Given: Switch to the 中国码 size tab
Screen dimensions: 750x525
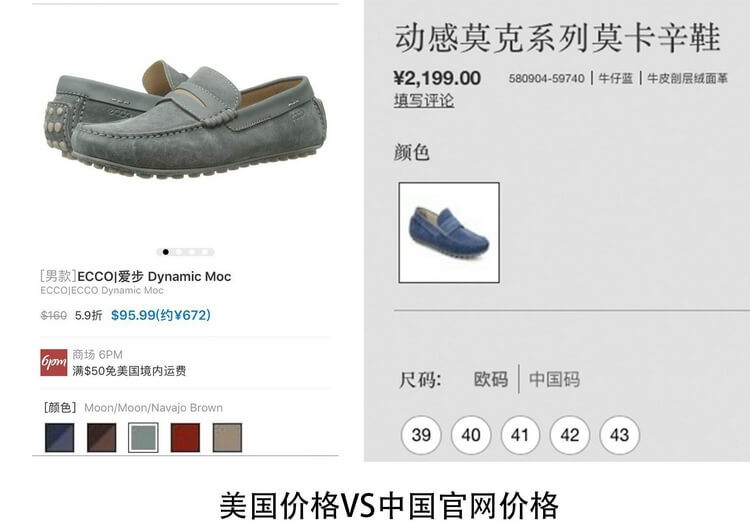Looking at the screenshot, I should click(x=554, y=380).
